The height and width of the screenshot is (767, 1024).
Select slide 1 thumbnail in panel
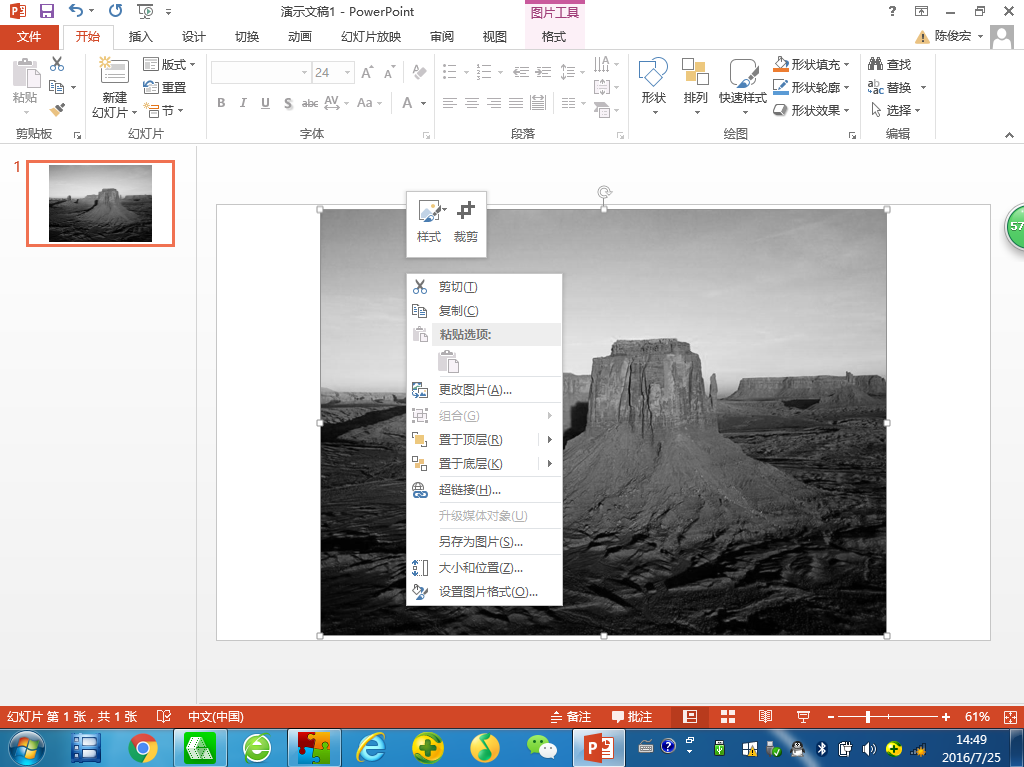[x=101, y=203]
